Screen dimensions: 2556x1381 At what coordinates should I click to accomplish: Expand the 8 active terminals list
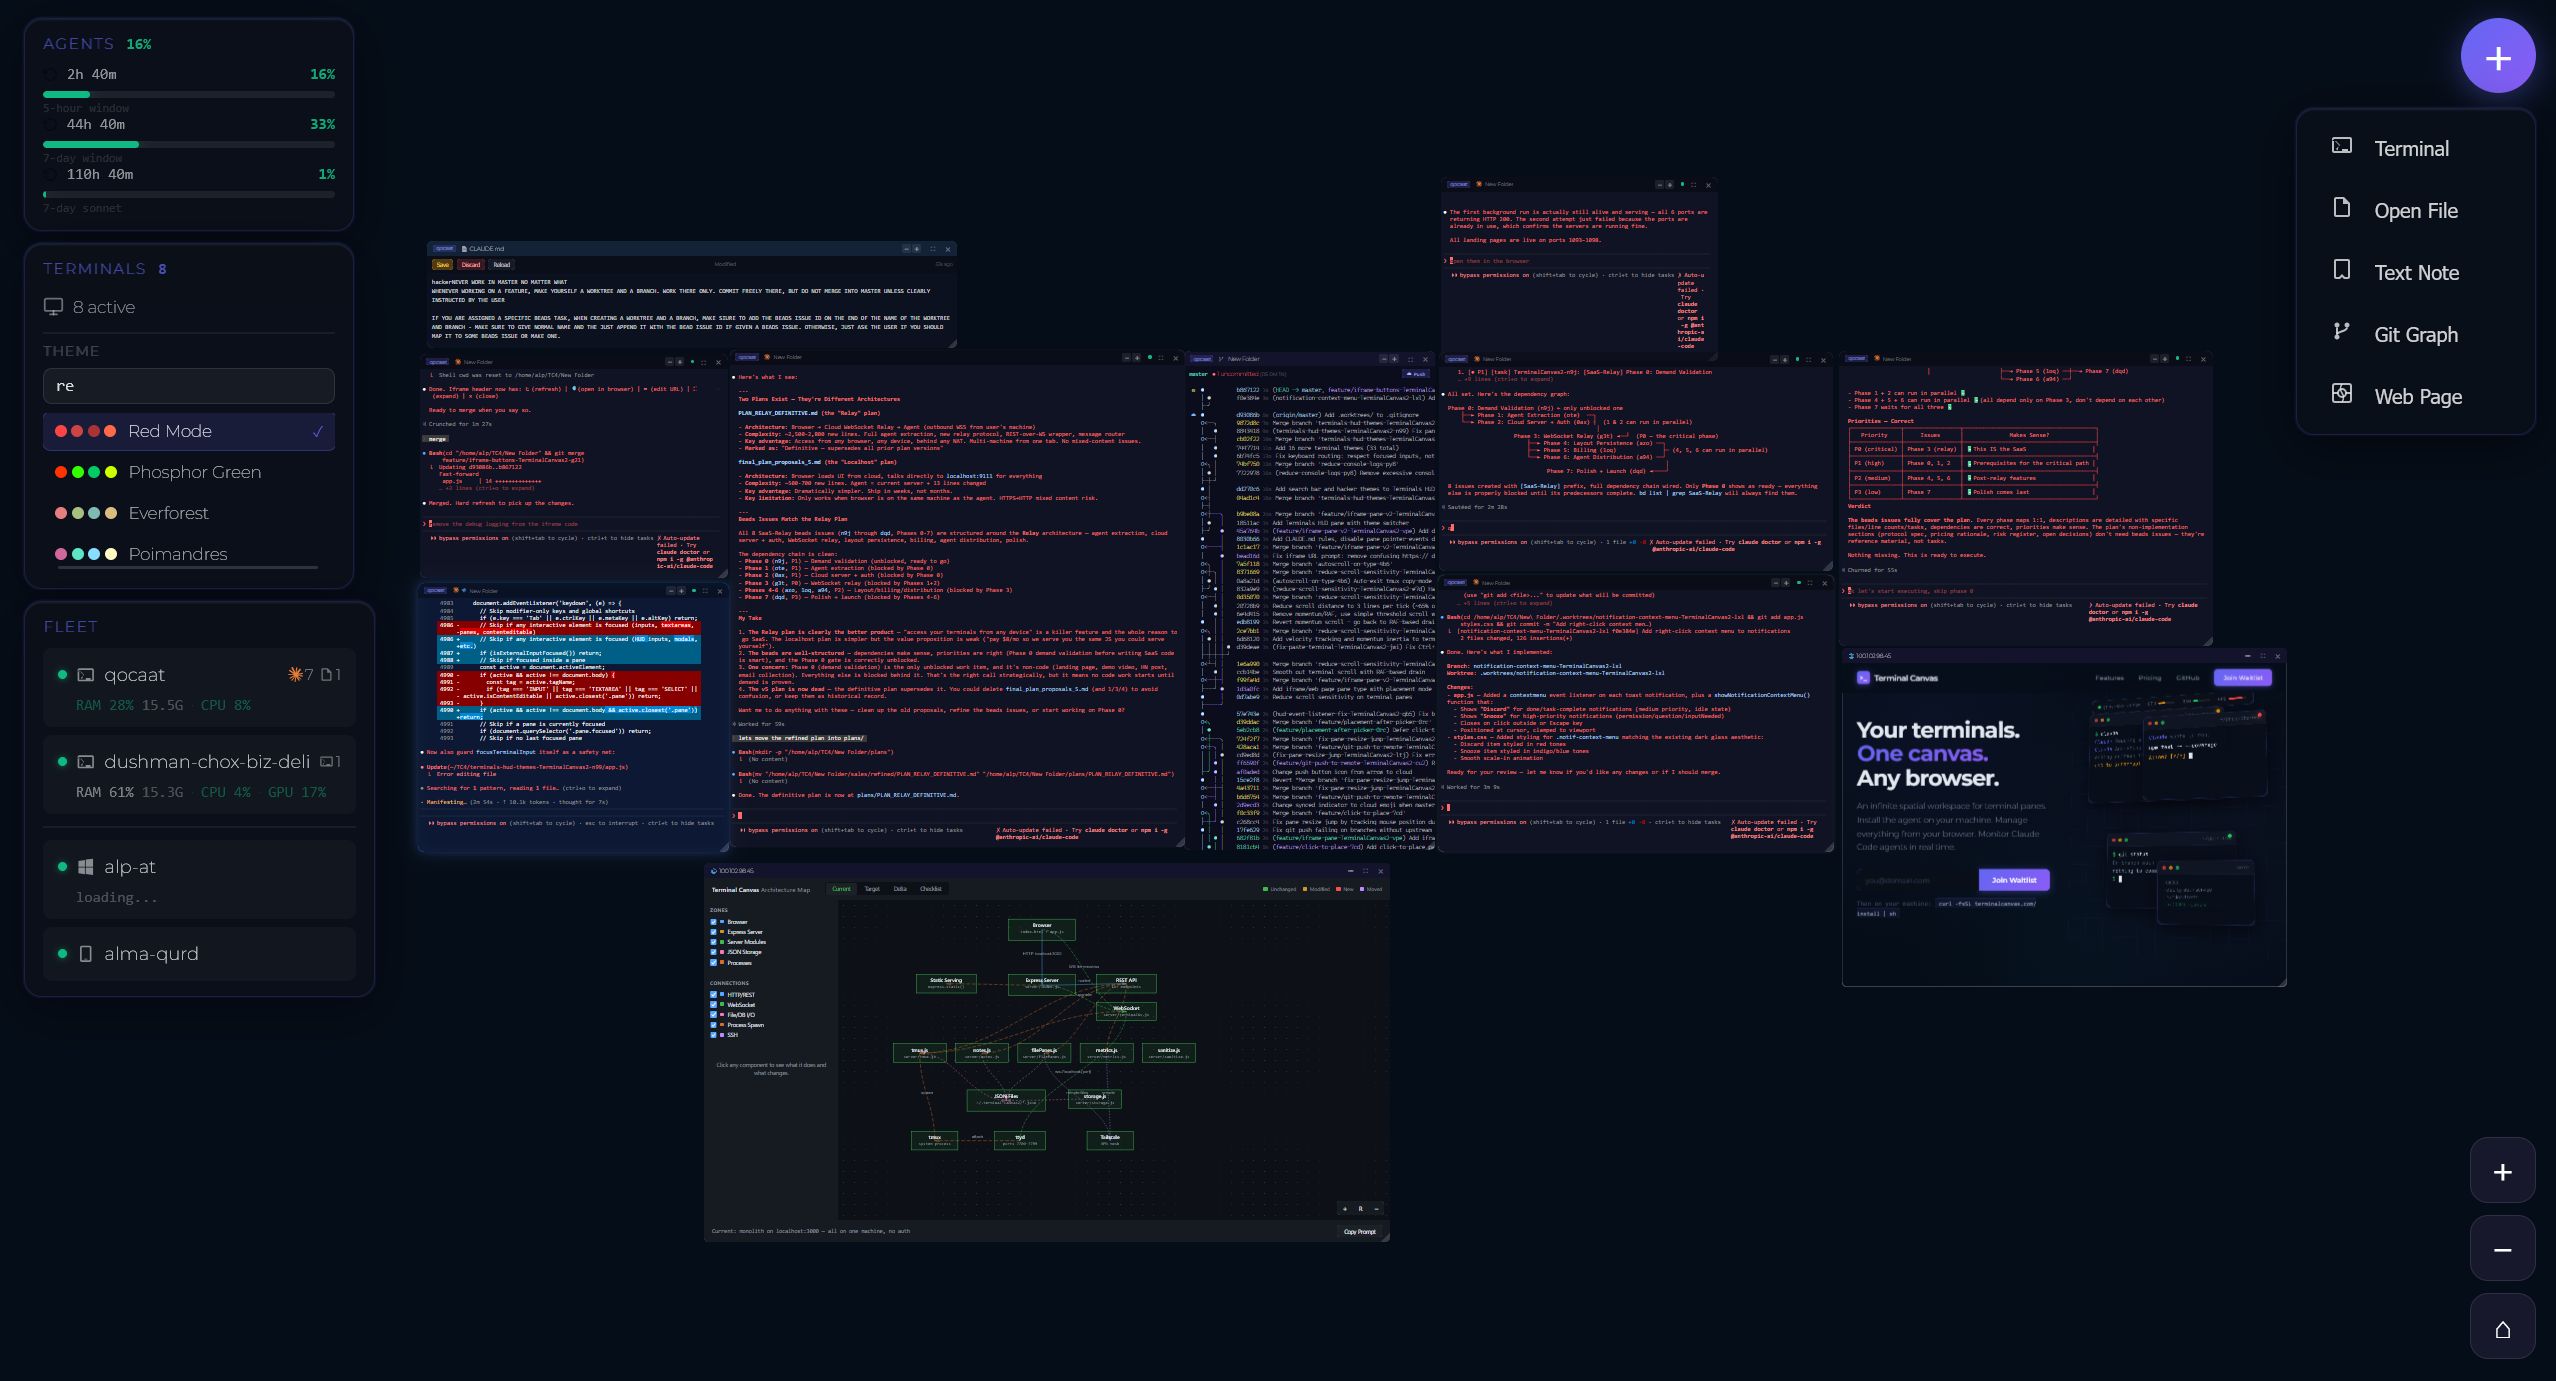(104, 307)
